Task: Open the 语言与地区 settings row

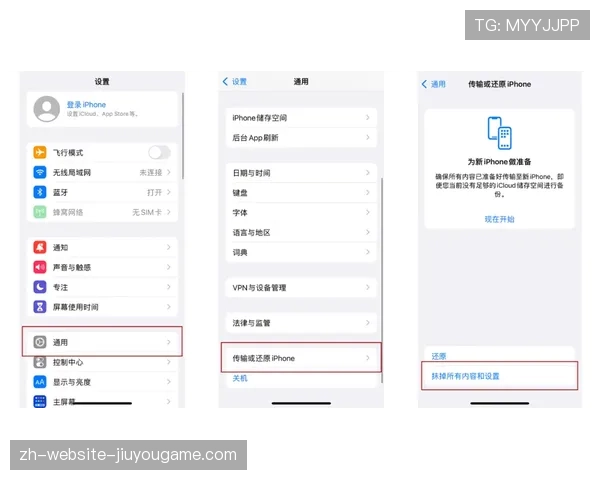Action: point(301,232)
